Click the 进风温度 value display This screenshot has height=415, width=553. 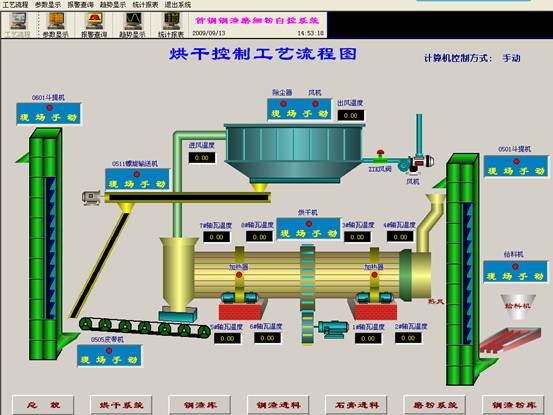tap(202, 158)
